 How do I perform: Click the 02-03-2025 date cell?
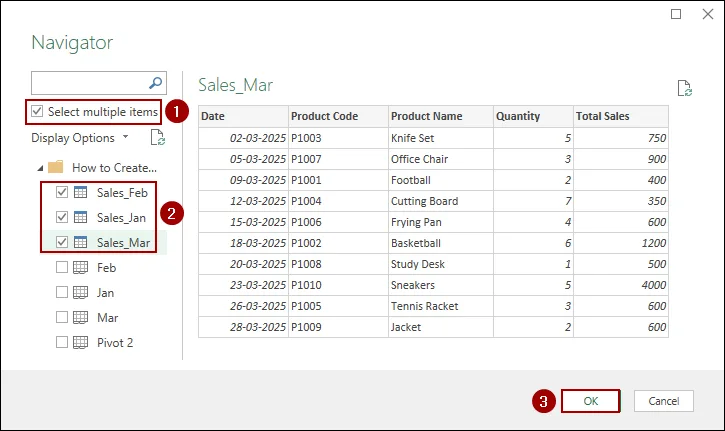click(x=243, y=138)
